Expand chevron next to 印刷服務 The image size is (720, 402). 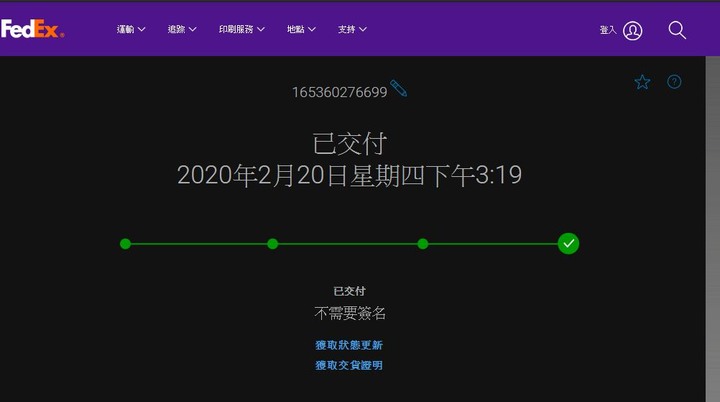(x=261, y=29)
